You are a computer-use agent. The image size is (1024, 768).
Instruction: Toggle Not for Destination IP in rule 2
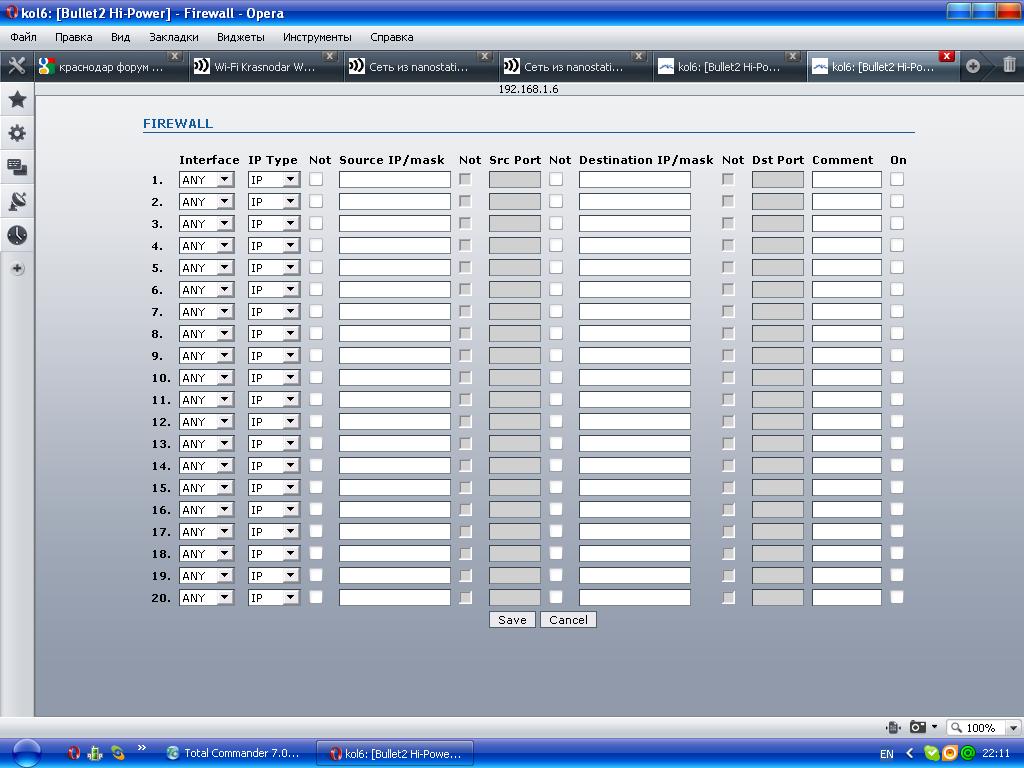pos(556,201)
